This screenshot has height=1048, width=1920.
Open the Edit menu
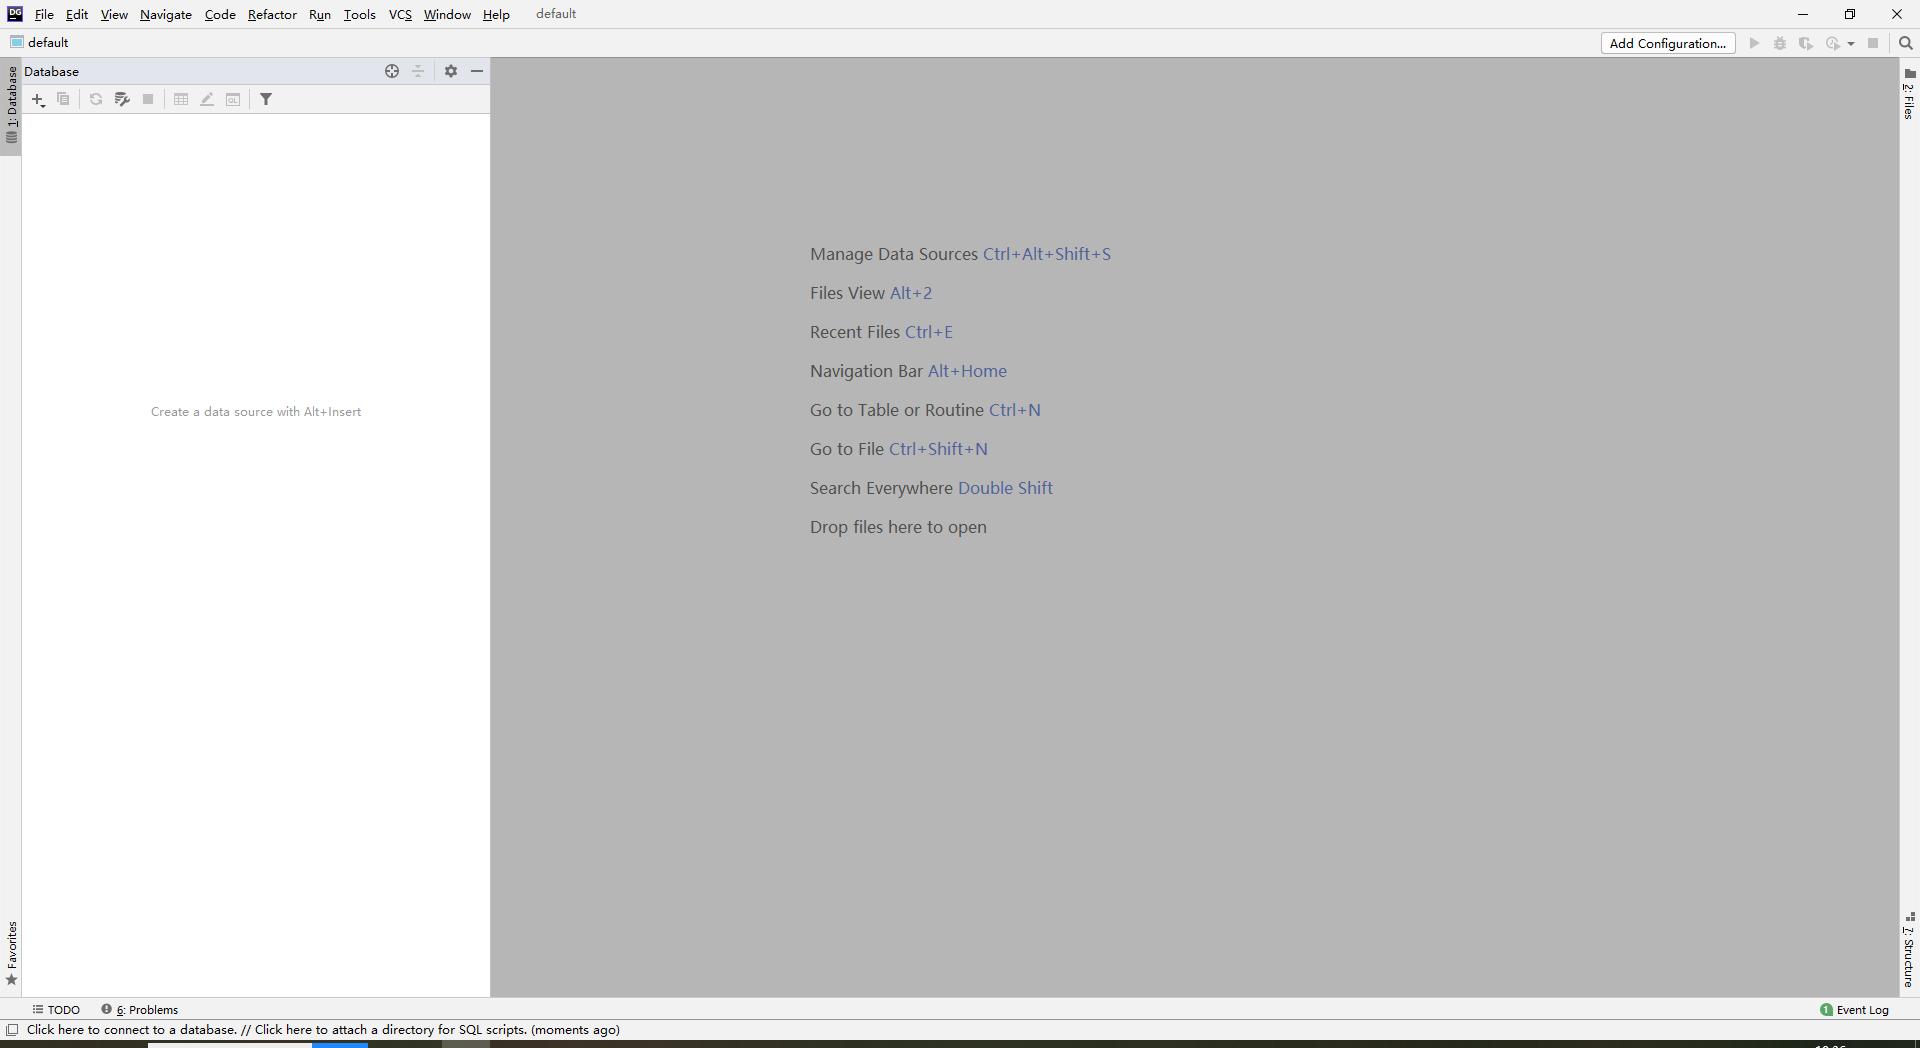[77, 14]
